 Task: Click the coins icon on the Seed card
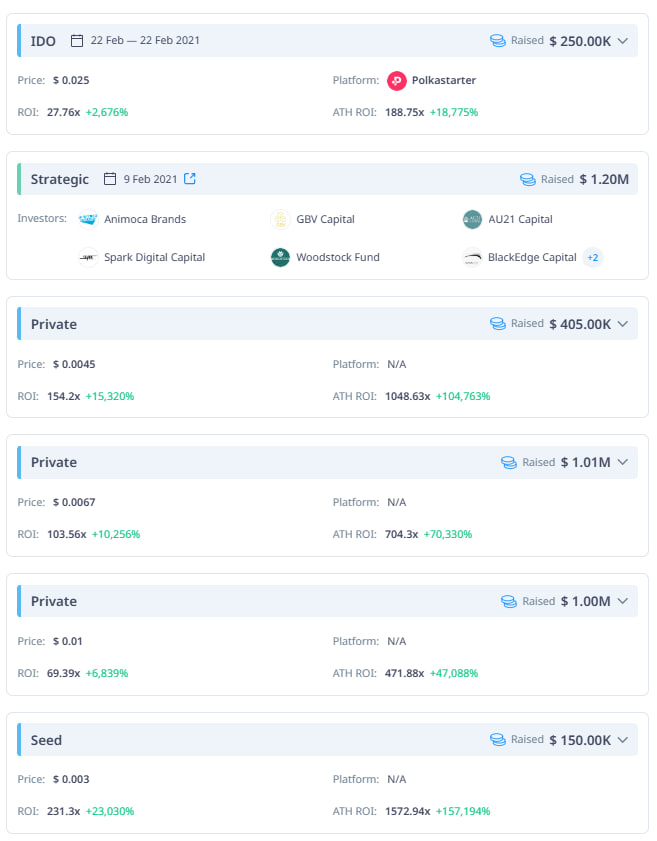(496, 739)
